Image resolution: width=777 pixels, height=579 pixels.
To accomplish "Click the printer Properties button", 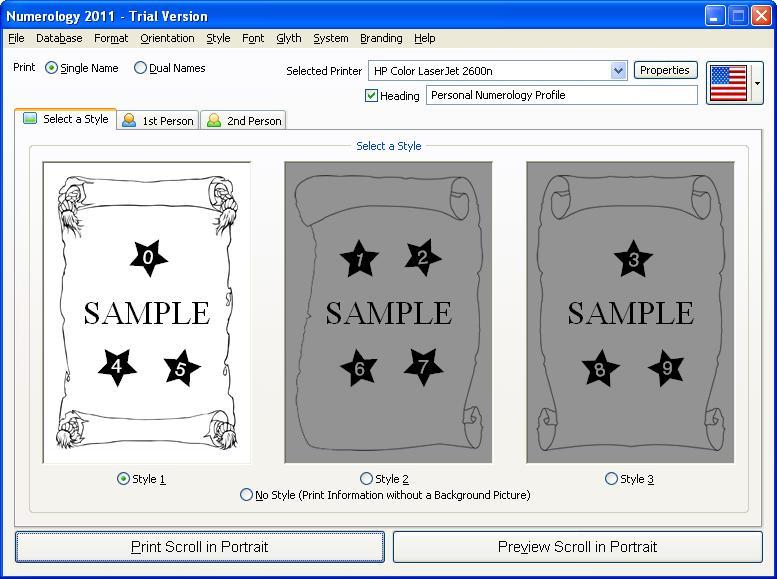I will [x=665, y=71].
